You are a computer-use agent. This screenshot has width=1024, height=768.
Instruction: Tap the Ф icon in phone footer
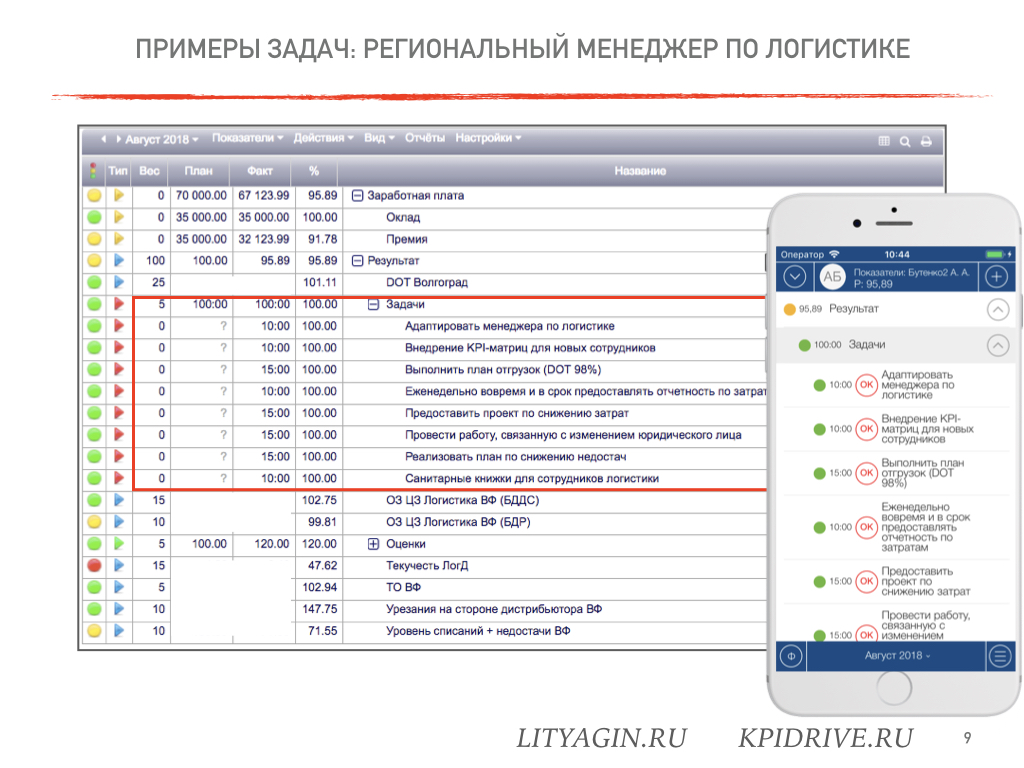click(791, 656)
